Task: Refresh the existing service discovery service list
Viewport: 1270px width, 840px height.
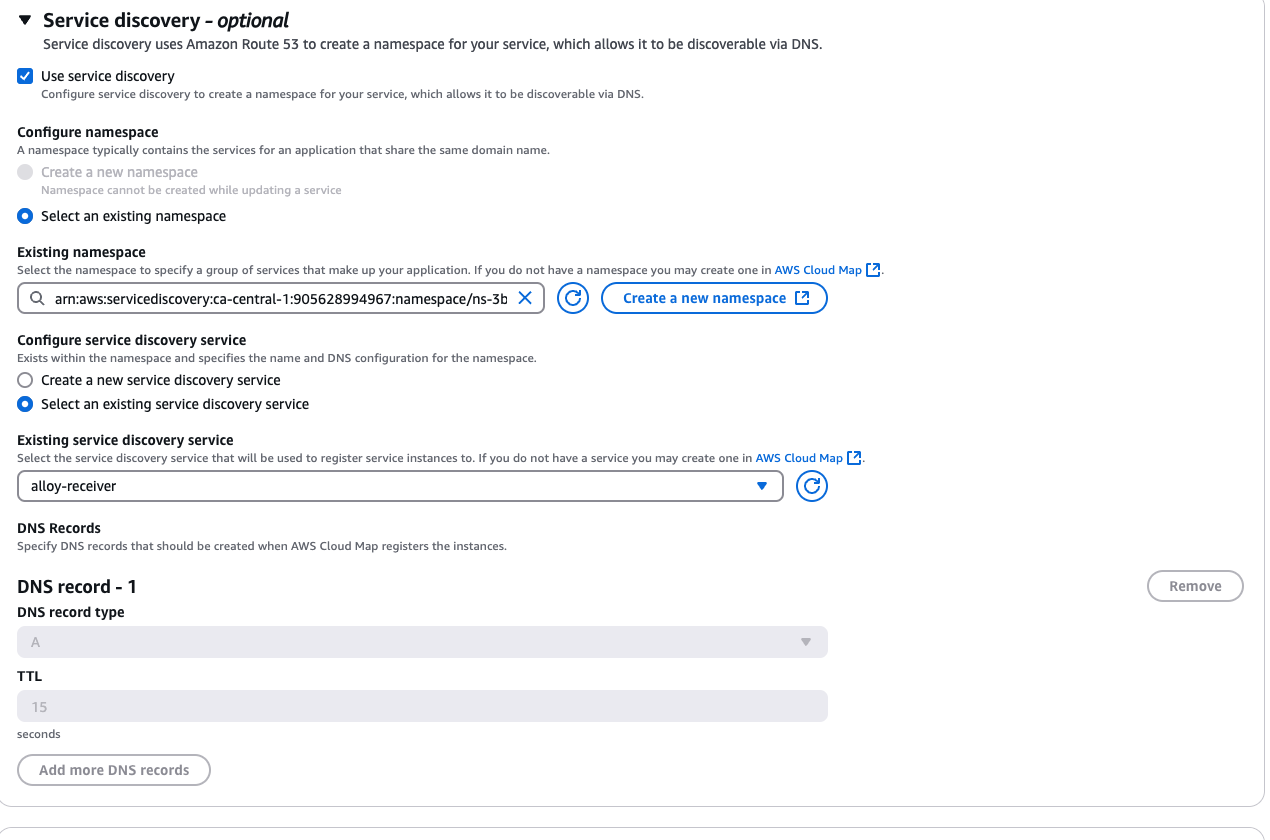Action: [x=811, y=486]
